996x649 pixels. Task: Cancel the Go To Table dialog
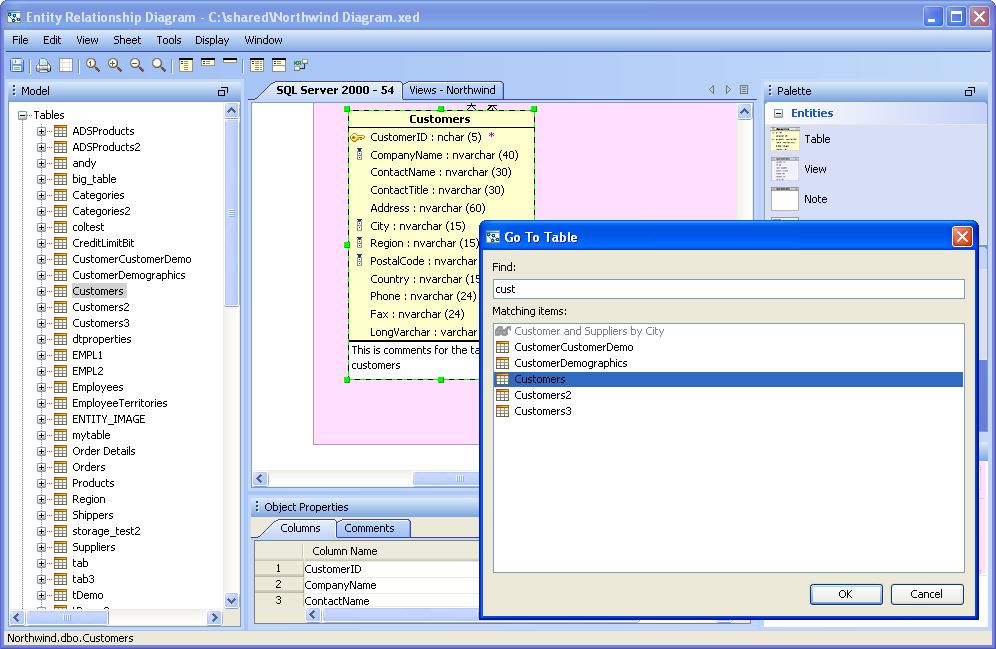(927, 594)
